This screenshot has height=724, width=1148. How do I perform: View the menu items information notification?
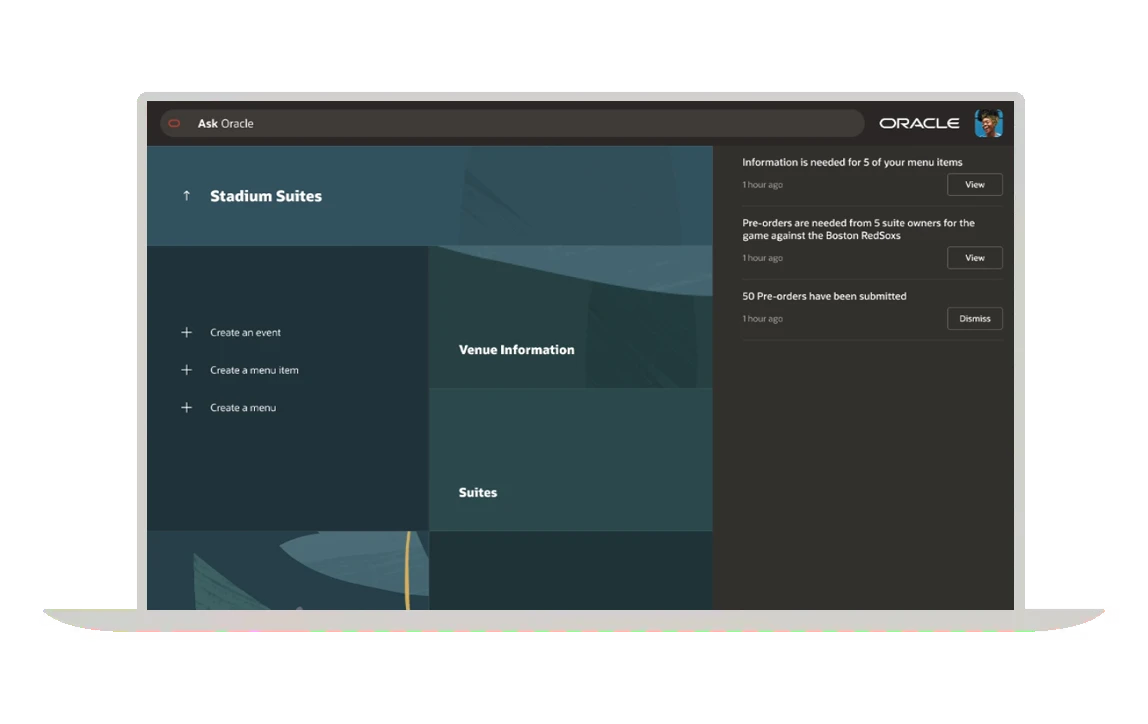pos(974,184)
